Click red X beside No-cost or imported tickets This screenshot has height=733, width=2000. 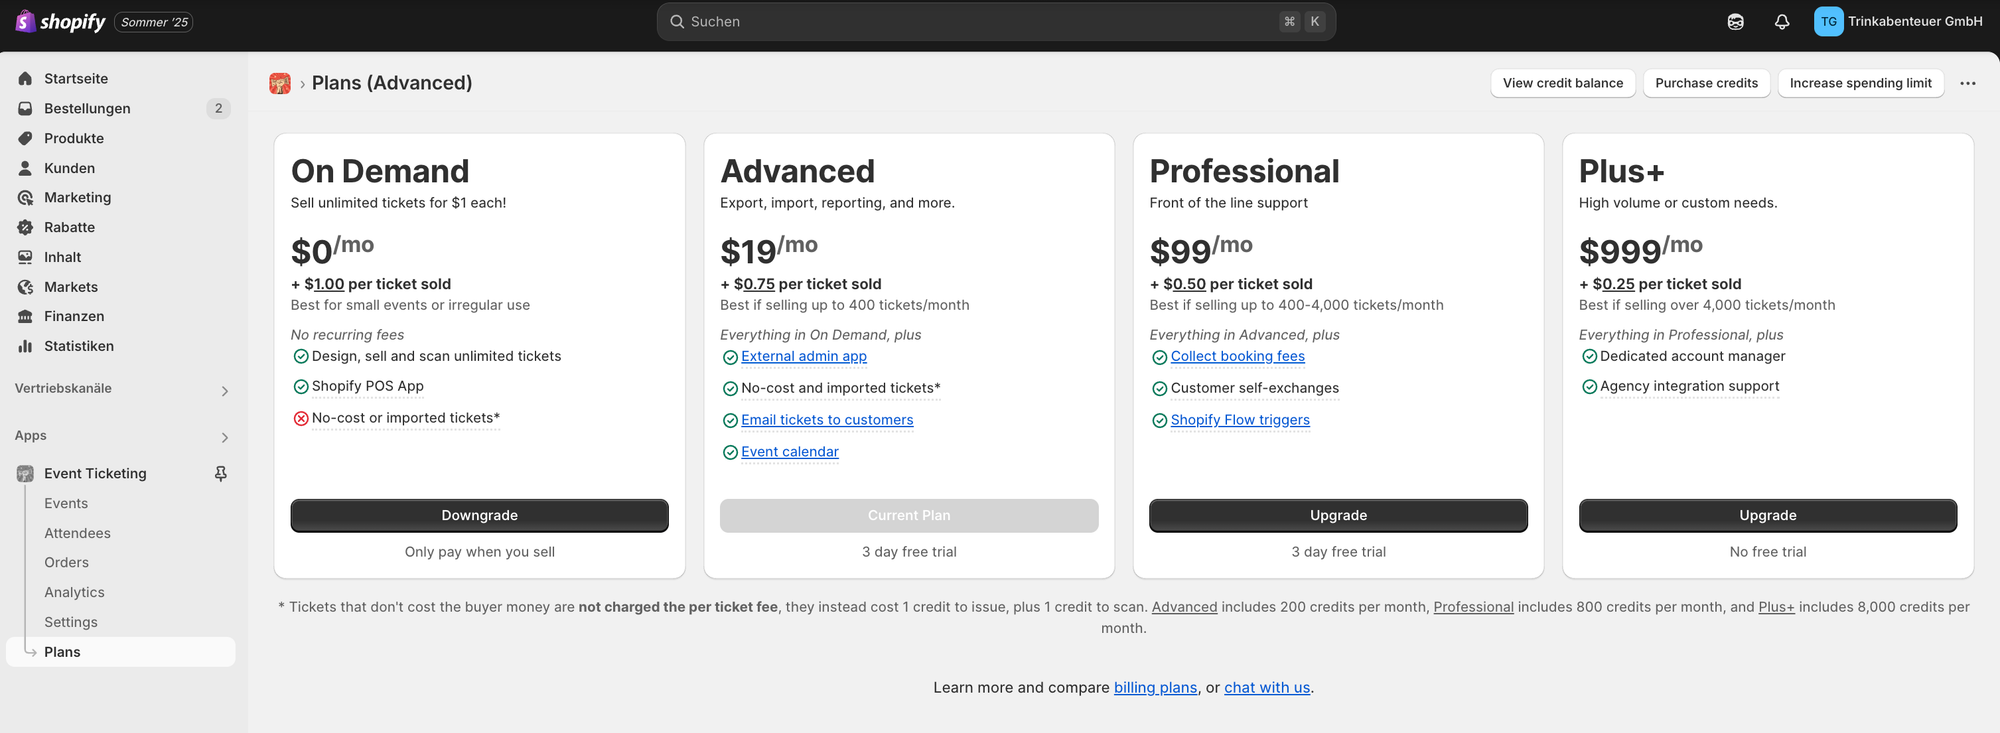coord(301,418)
